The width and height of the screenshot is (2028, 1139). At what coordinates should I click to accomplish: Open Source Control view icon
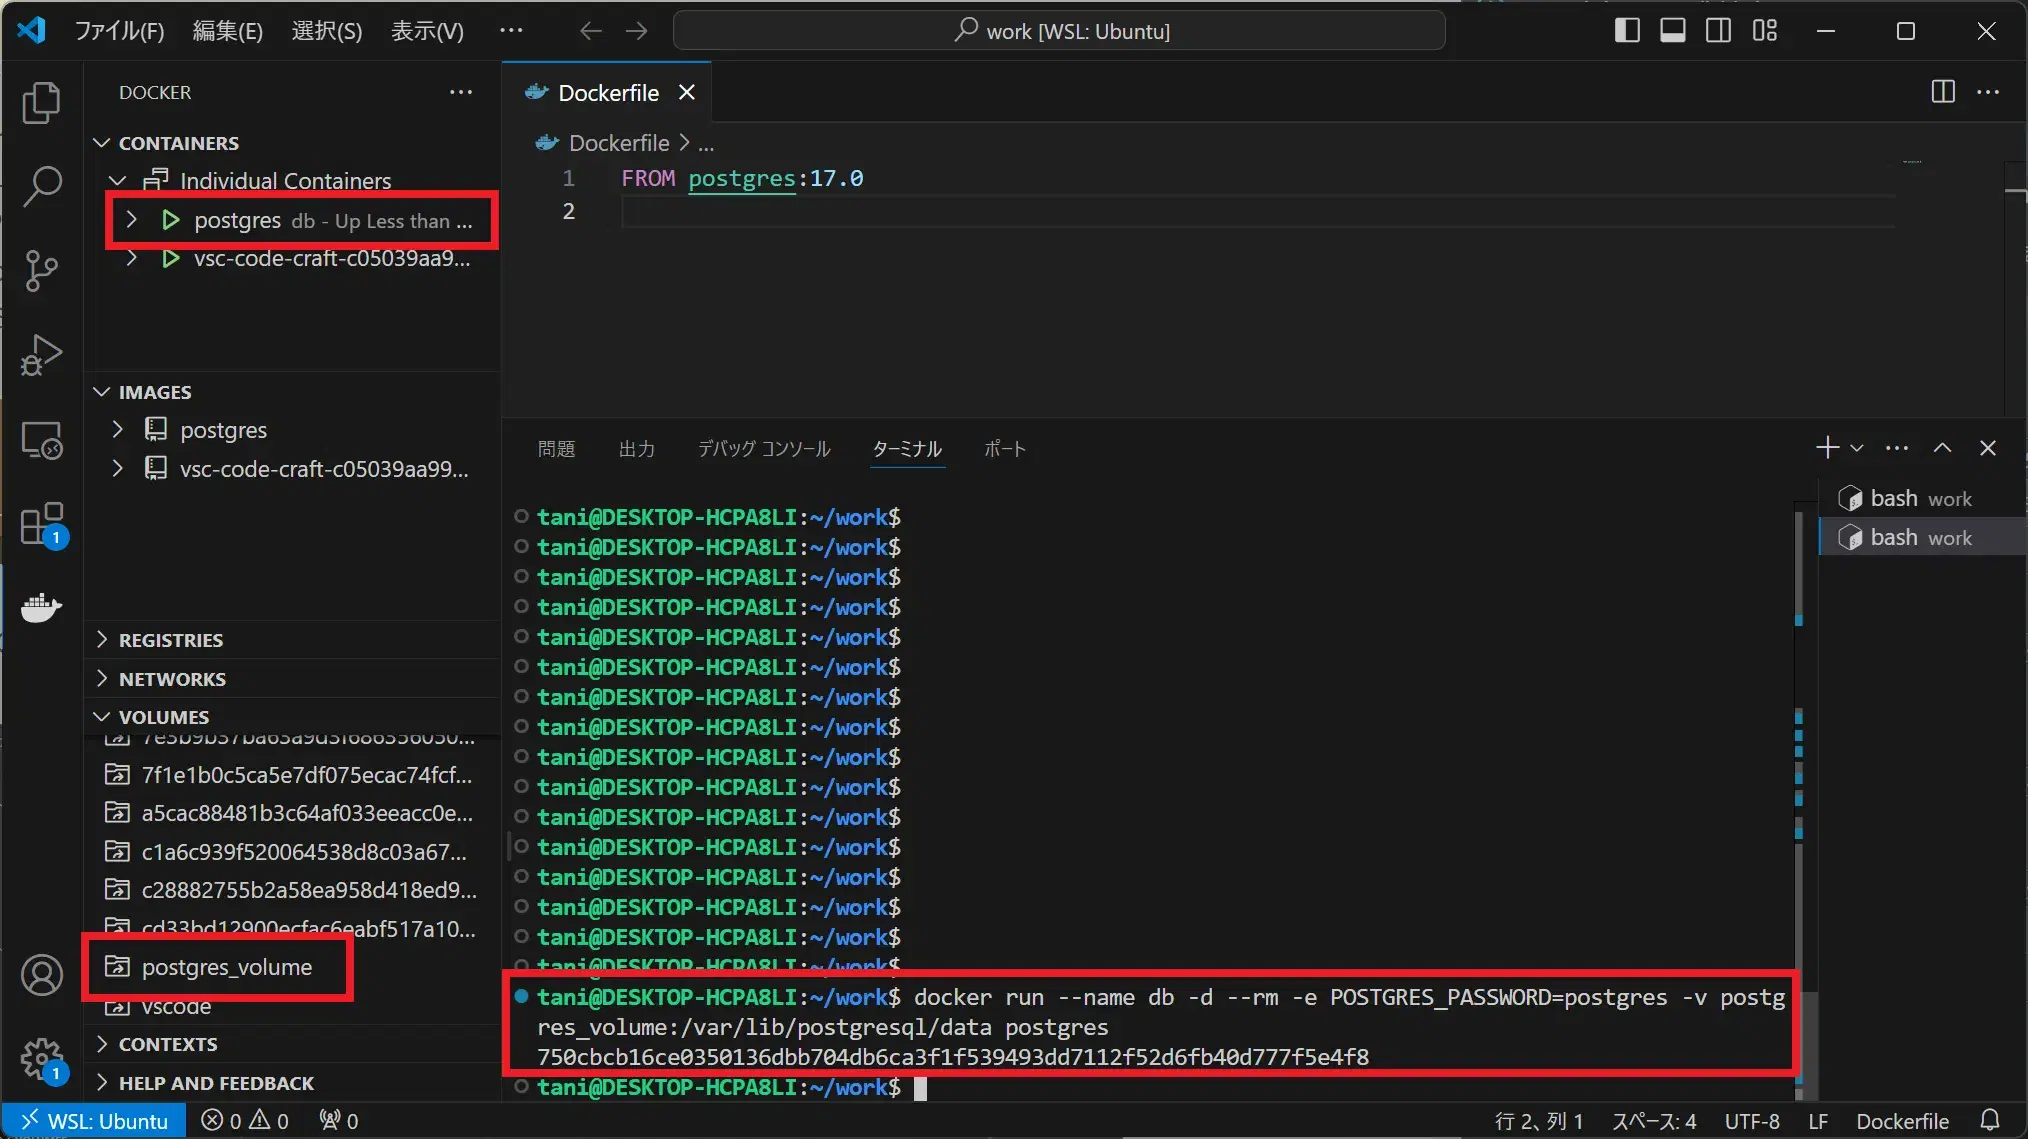point(41,270)
